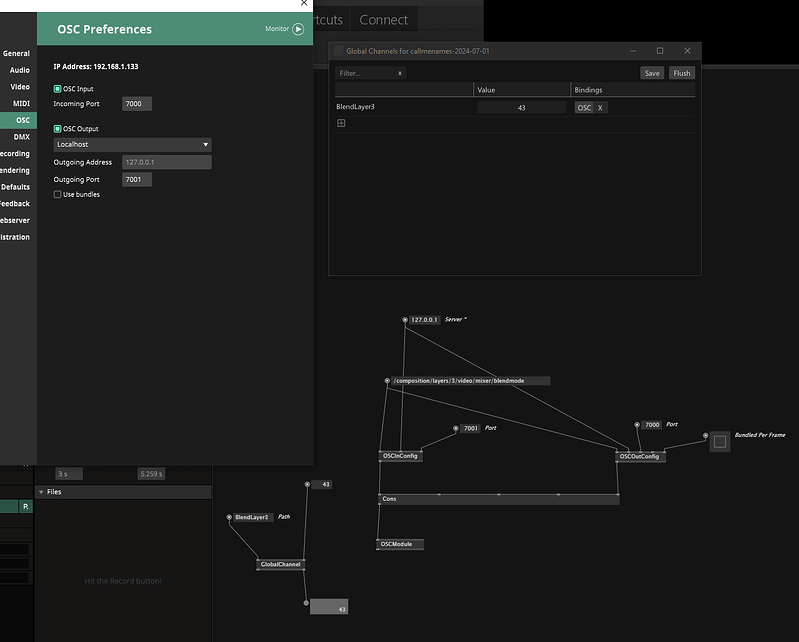Click Flush in Global Channels window
The width and height of the screenshot is (799, 642).
click(x=682, y=73)
